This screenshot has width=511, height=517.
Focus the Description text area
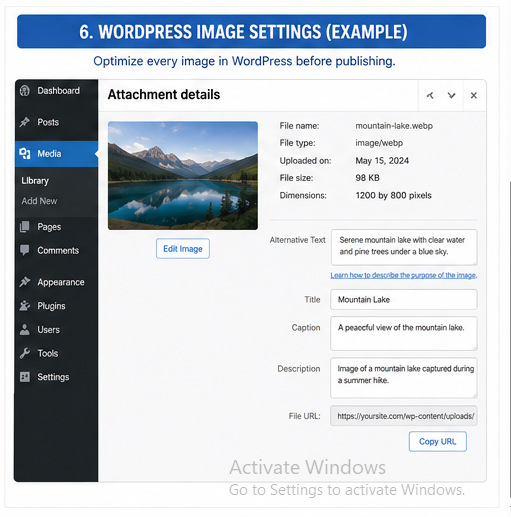pos(404,378)
